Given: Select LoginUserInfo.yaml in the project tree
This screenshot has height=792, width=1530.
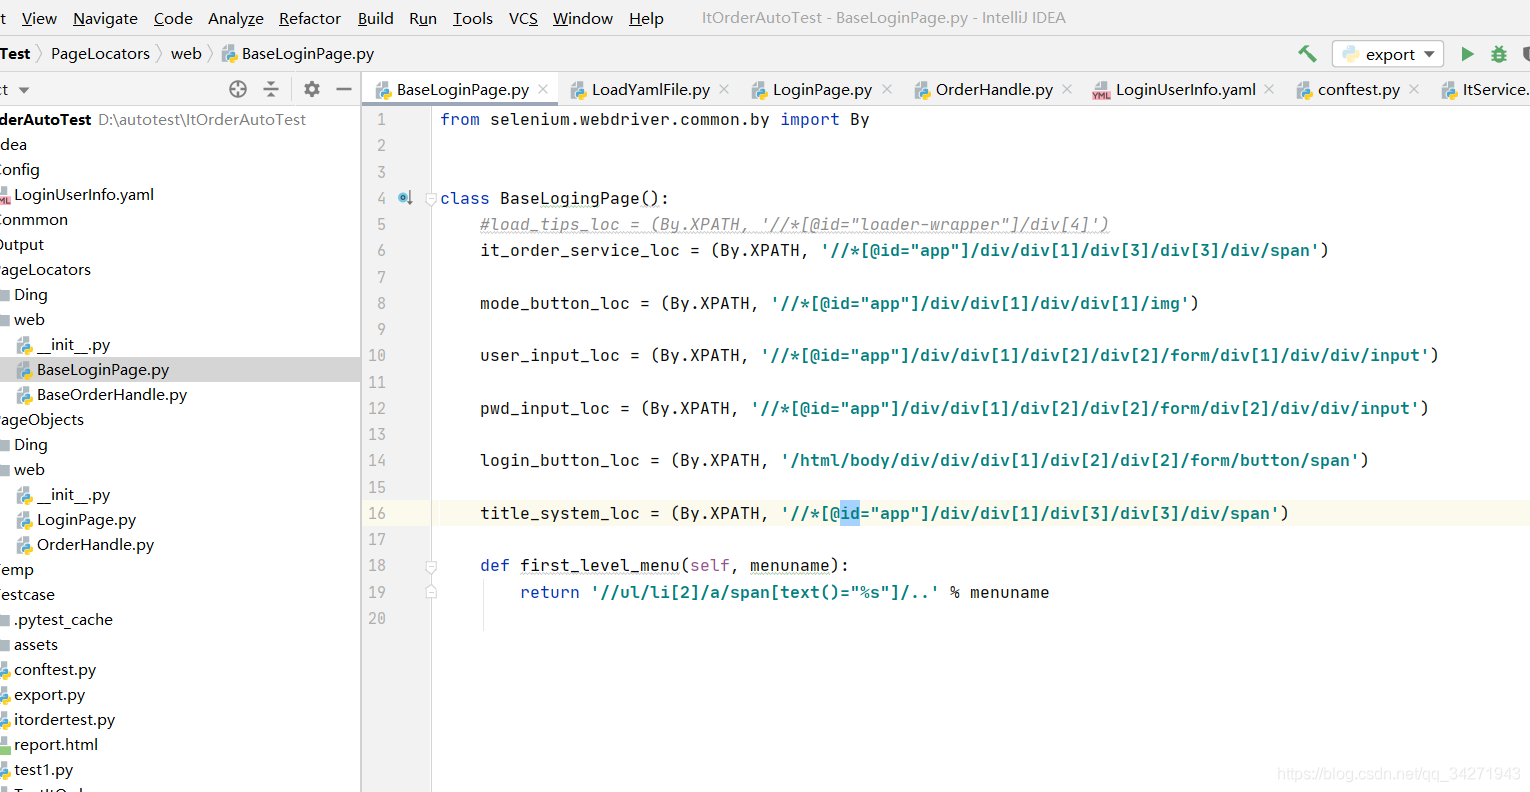Looking at the screenshot, I should pos(84,194).
